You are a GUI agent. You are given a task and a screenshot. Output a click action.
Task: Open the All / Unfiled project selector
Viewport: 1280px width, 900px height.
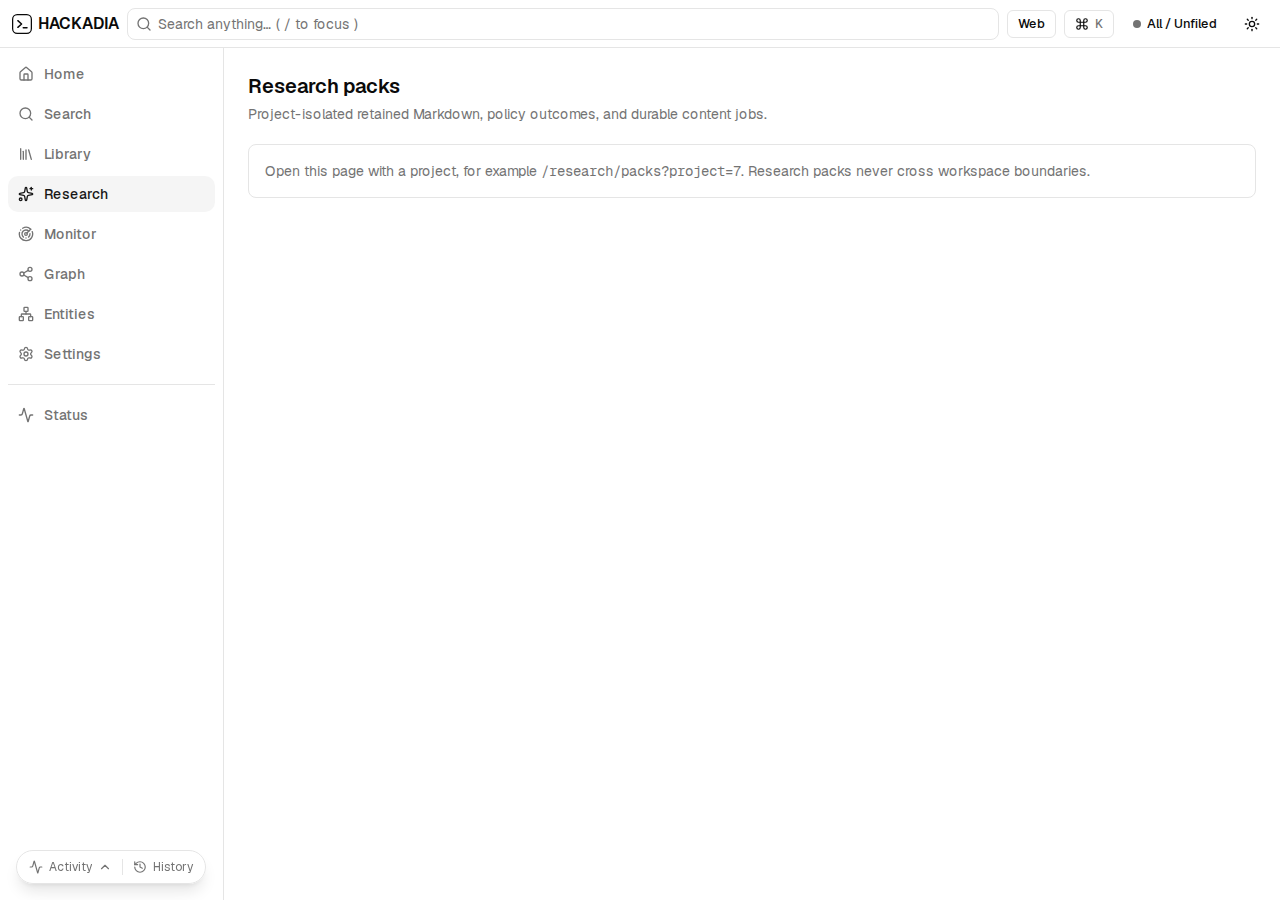click(1175, 24)
